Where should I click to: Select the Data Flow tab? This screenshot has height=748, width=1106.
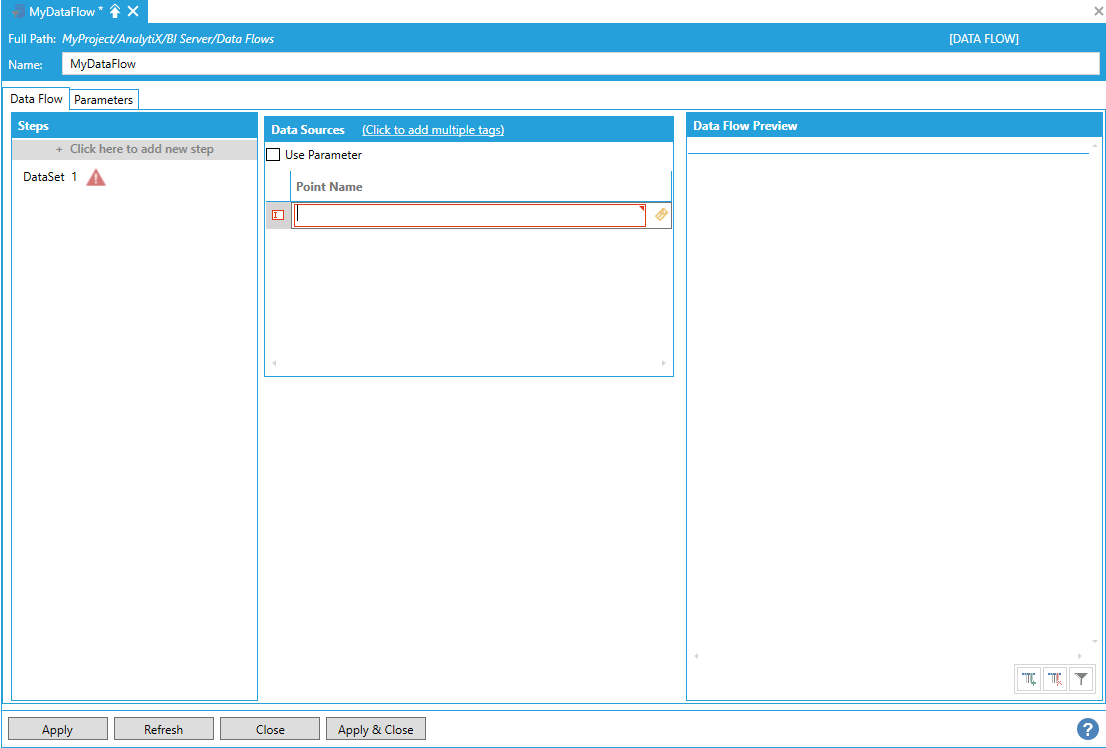coord(36,99)
